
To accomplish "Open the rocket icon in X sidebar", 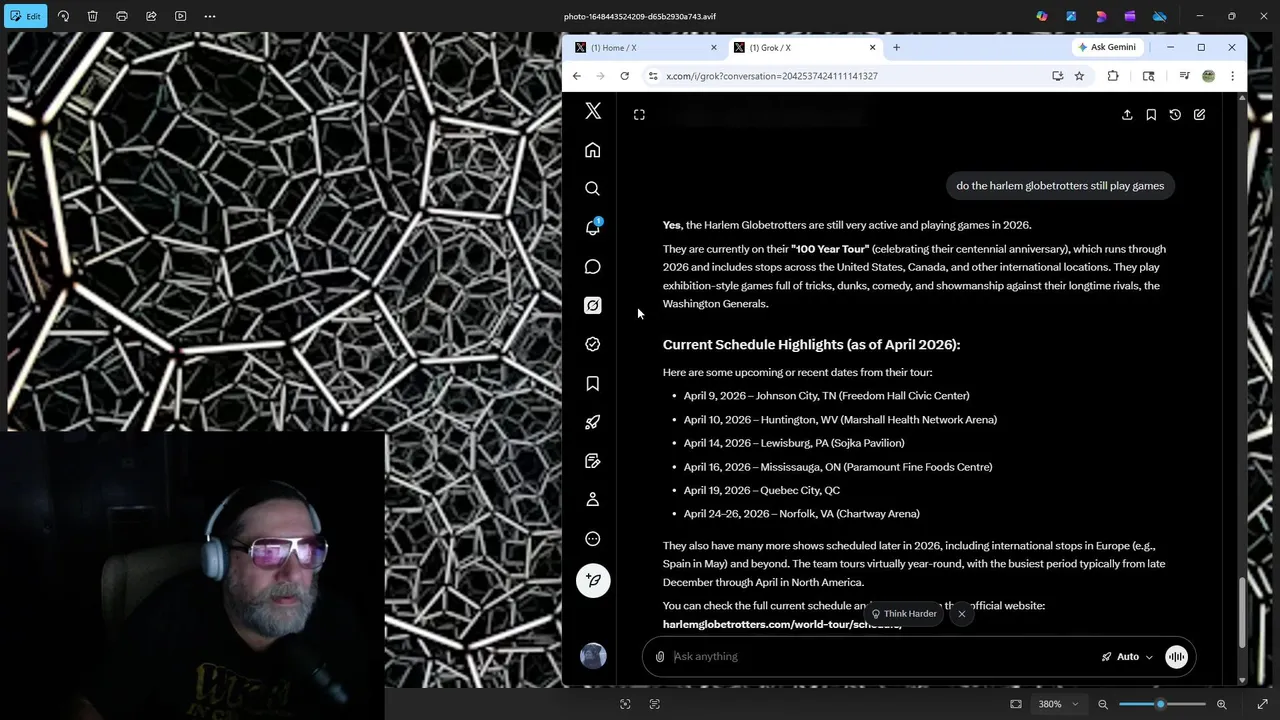I will tap(593, 422).
